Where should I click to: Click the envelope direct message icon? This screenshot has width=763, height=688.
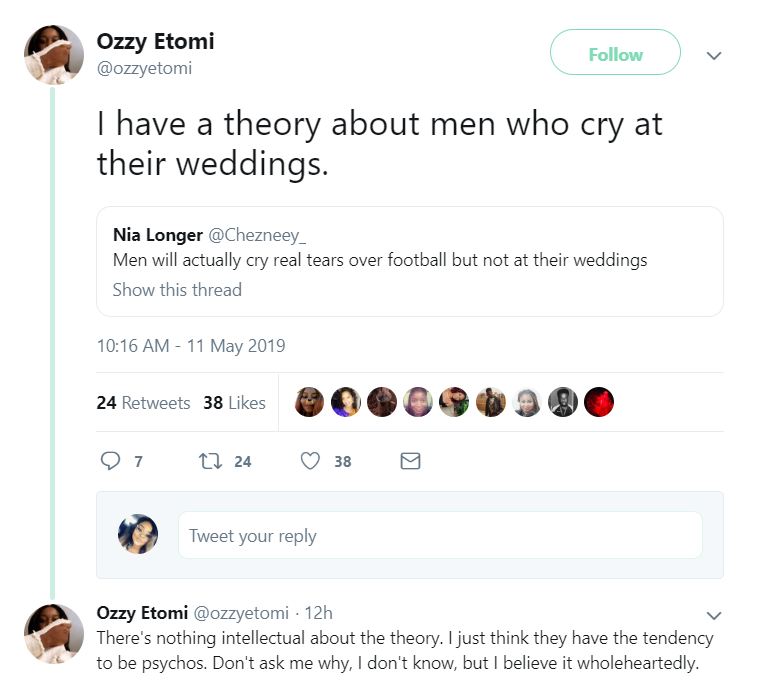pos(410,461)
